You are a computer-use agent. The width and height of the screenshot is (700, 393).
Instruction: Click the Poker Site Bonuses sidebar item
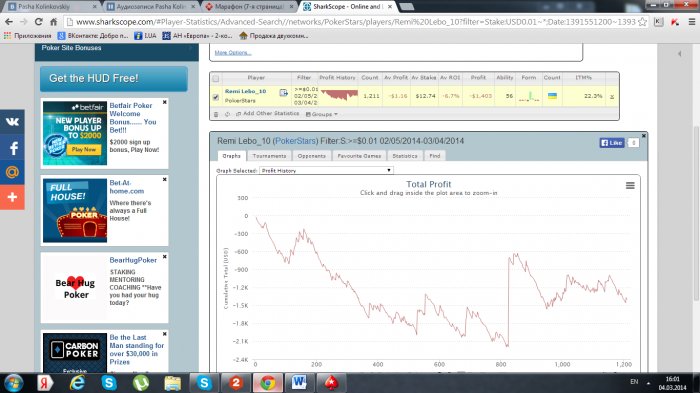[x=71, y=48]
